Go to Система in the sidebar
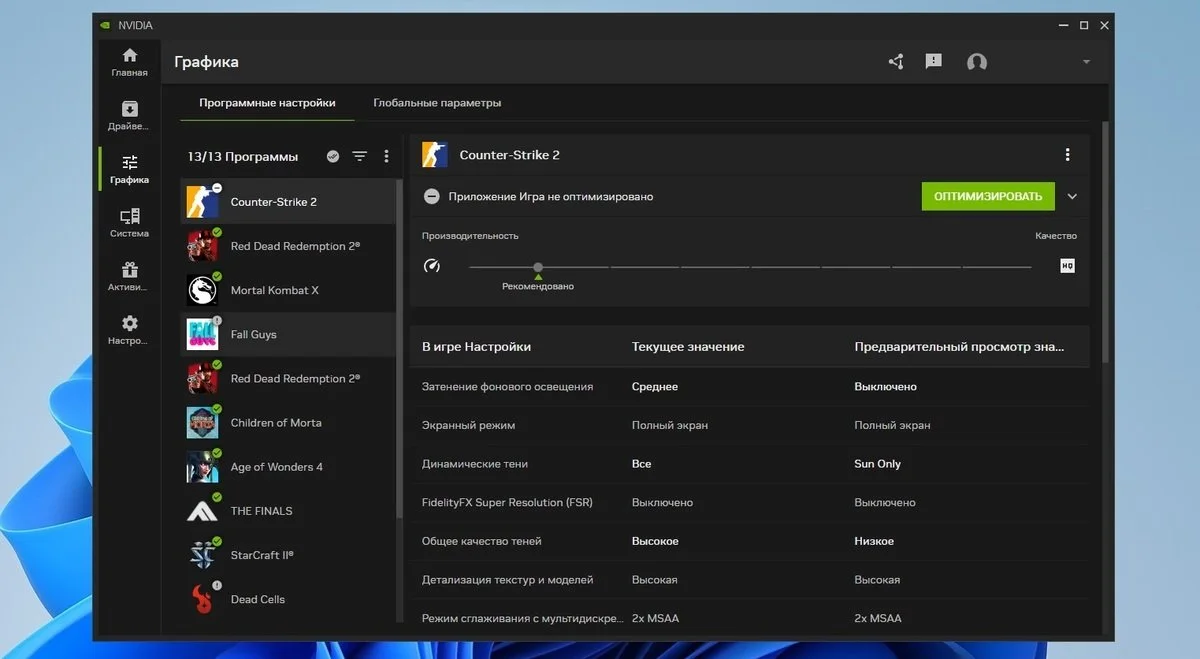1200x659 pixels. click(x=129, y=223)
